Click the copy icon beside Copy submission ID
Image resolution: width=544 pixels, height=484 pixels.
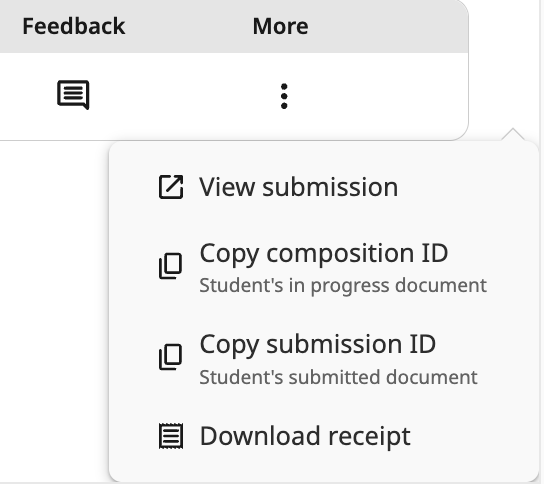point(170,357)
